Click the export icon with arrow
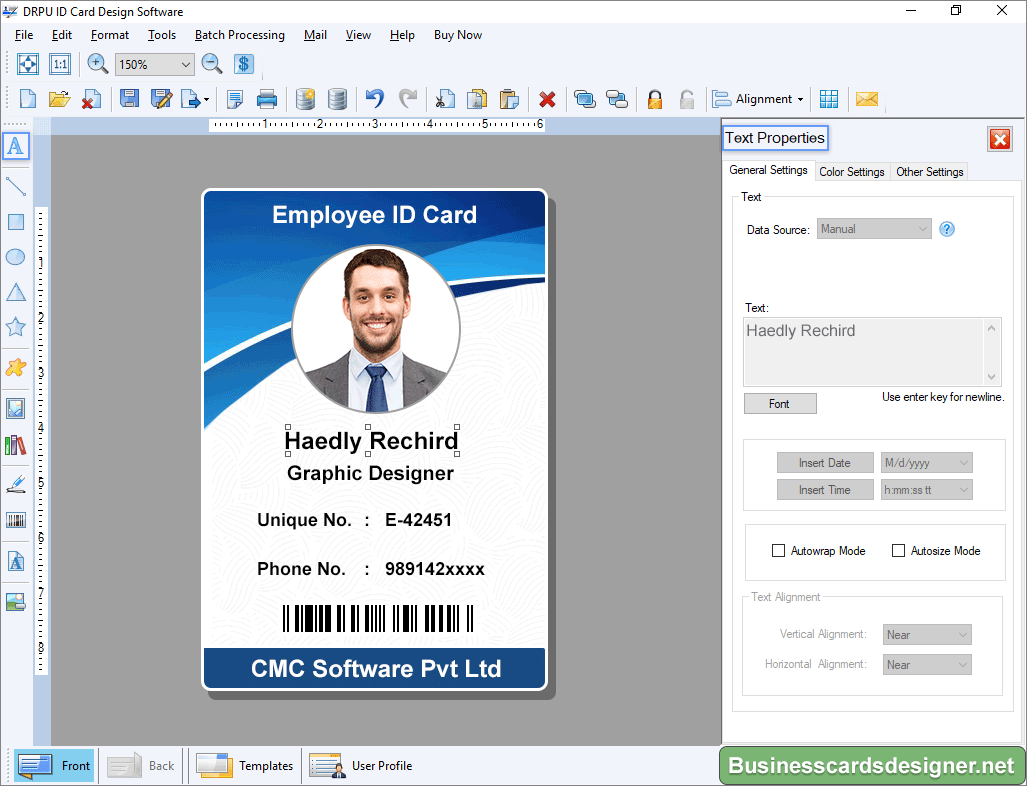This screenshot has width=1027, height=786. (191, 99)
